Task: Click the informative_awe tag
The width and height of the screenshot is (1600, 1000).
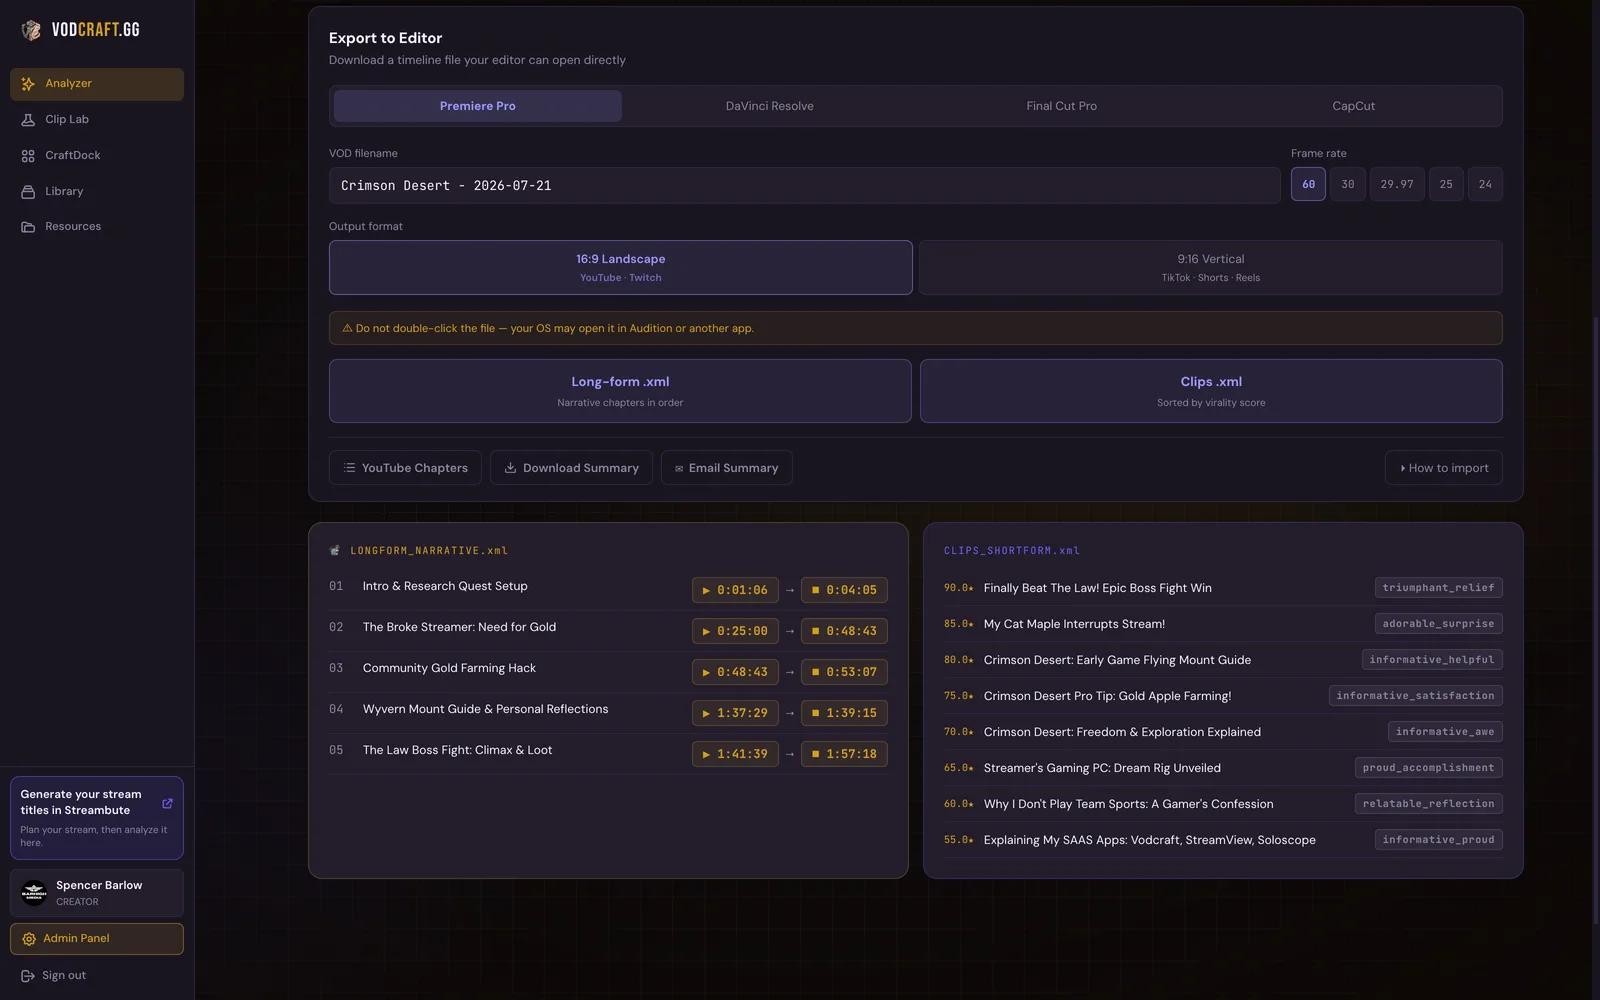Action: point(1445,732)
